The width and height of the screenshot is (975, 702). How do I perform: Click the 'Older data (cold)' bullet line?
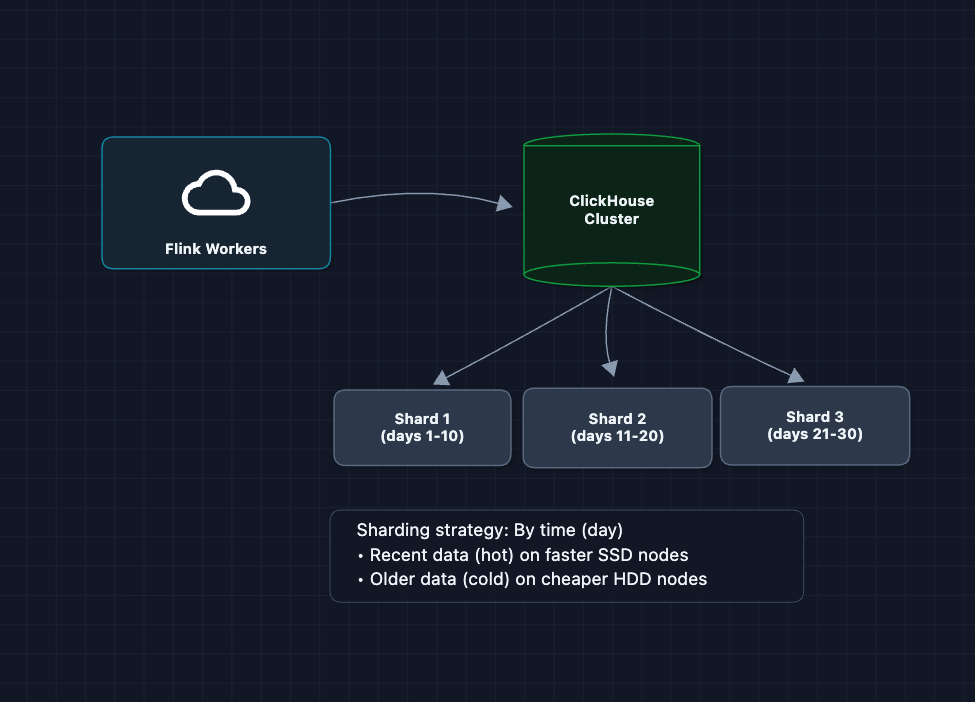point(537,579)
